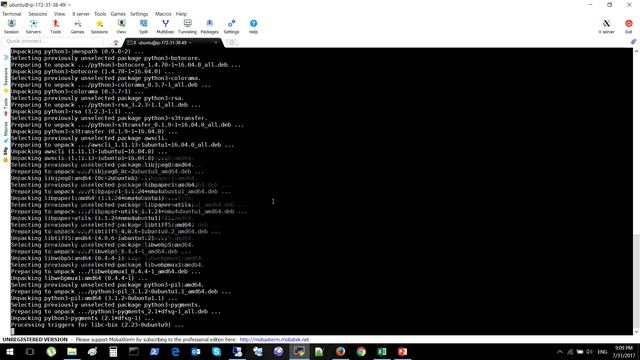Show hidden system tray icons
640x360 pixels.
click(x=560, y=352)
